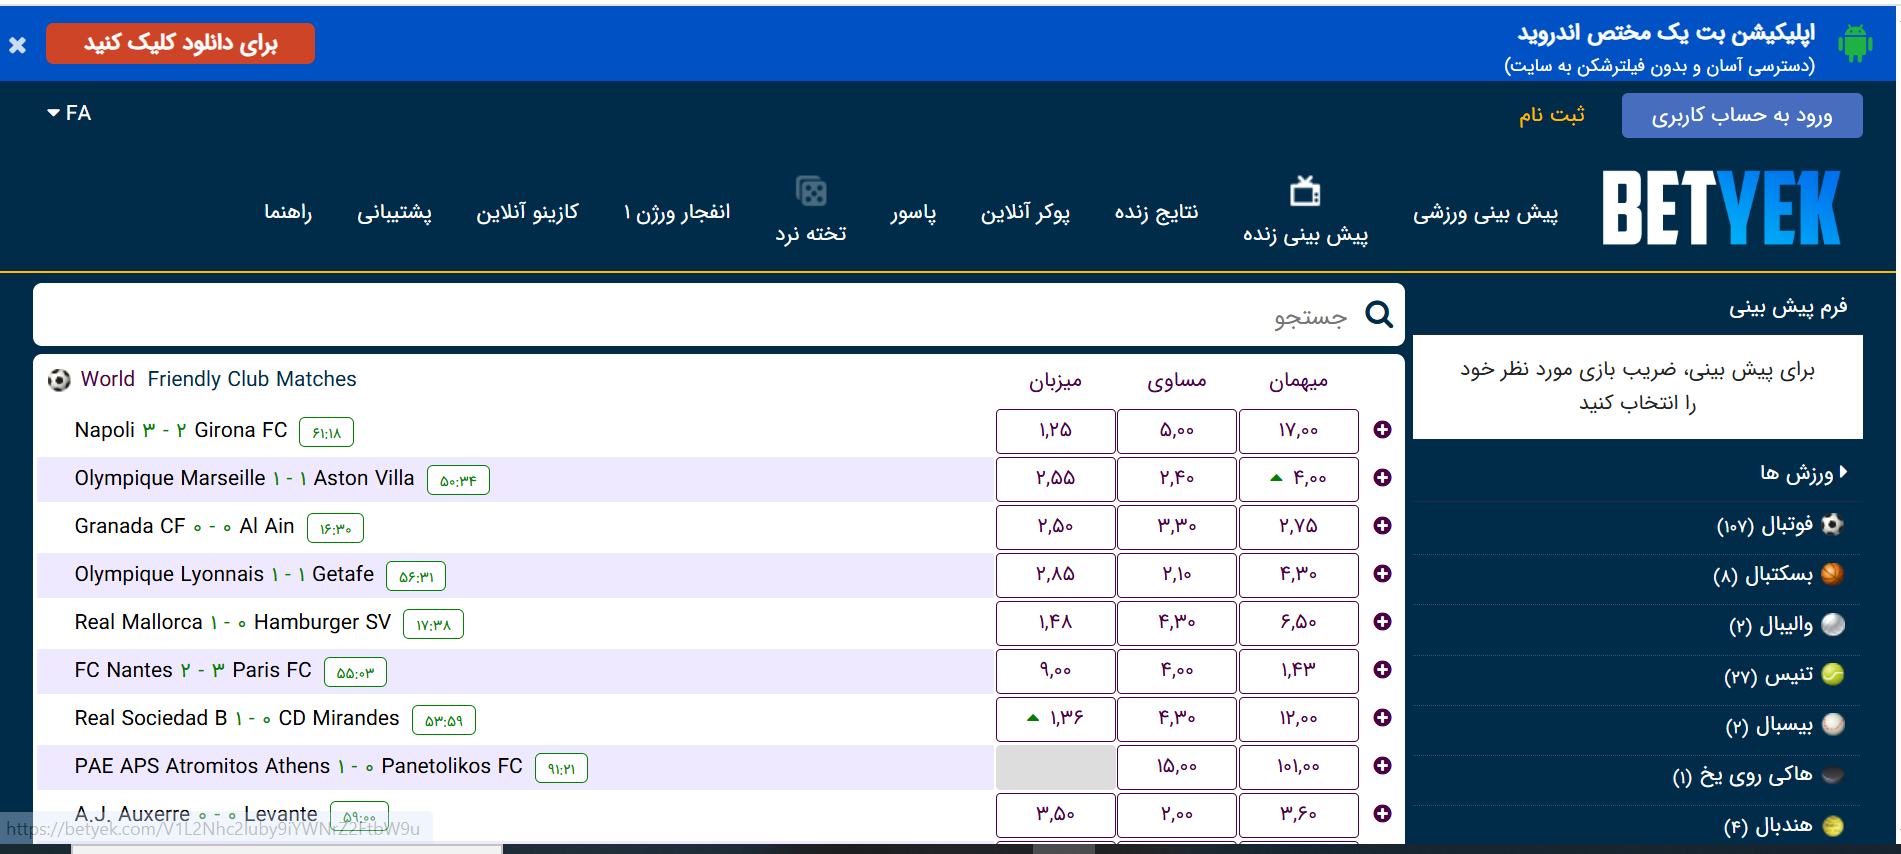Click the مساوی draw column header
This screenshot has width=1901, height=854.
tap(1177, 381)
